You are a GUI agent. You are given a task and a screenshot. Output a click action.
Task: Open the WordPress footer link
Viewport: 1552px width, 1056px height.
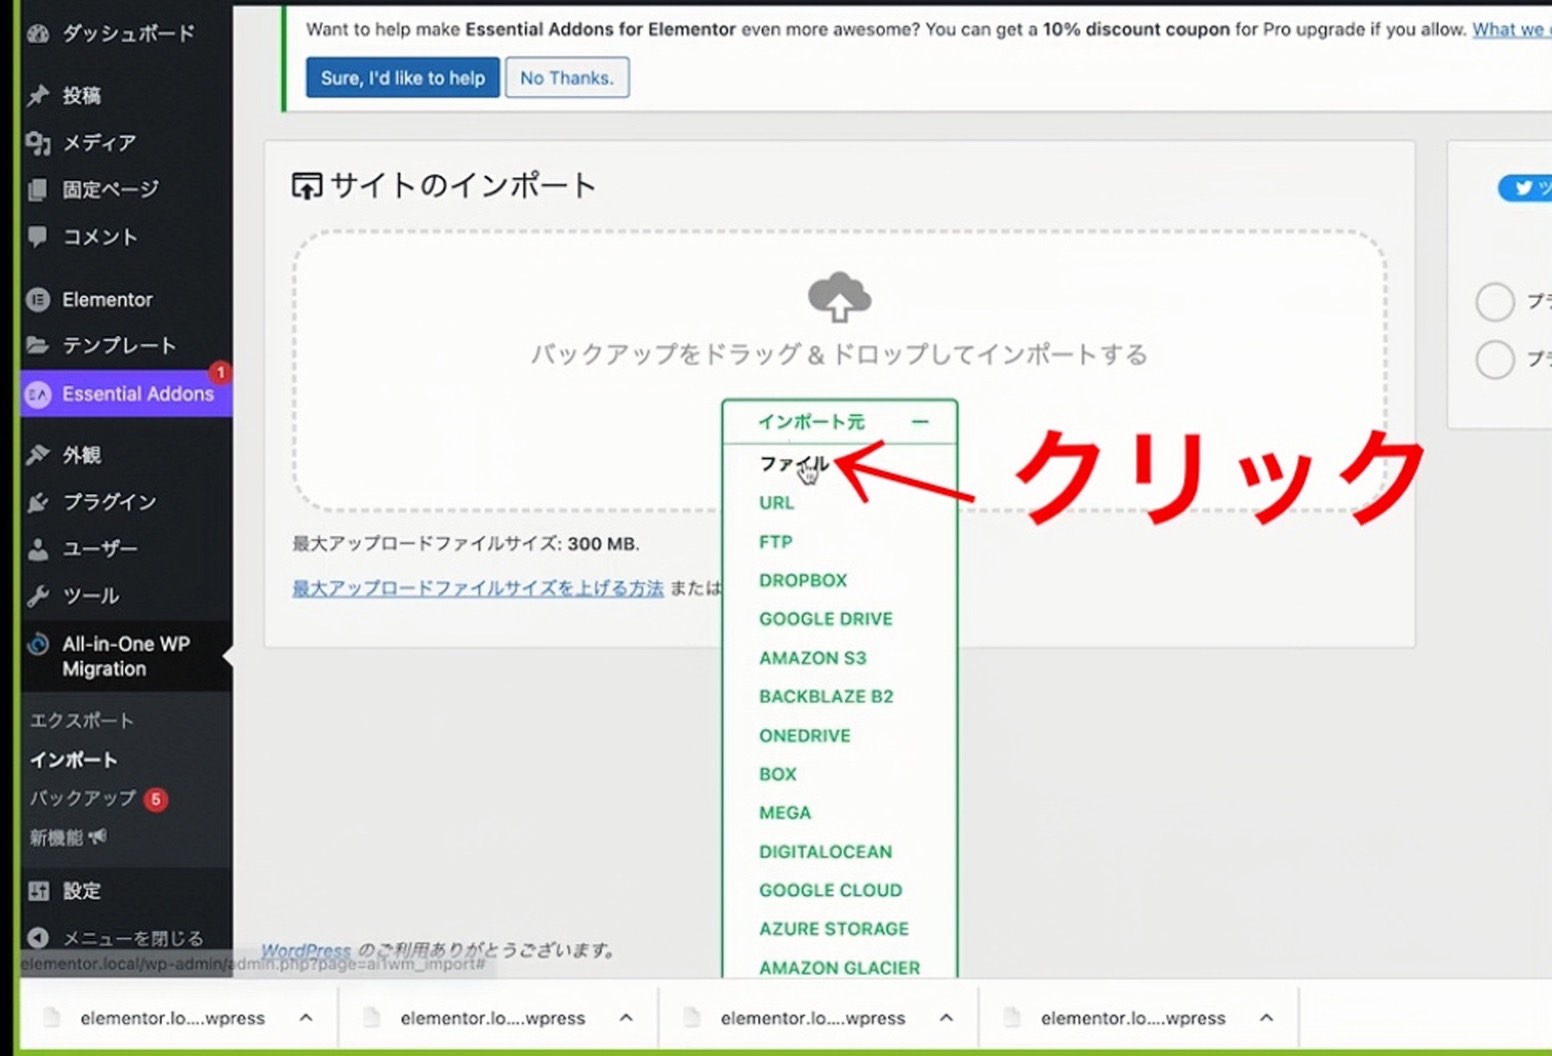point(306,950)
